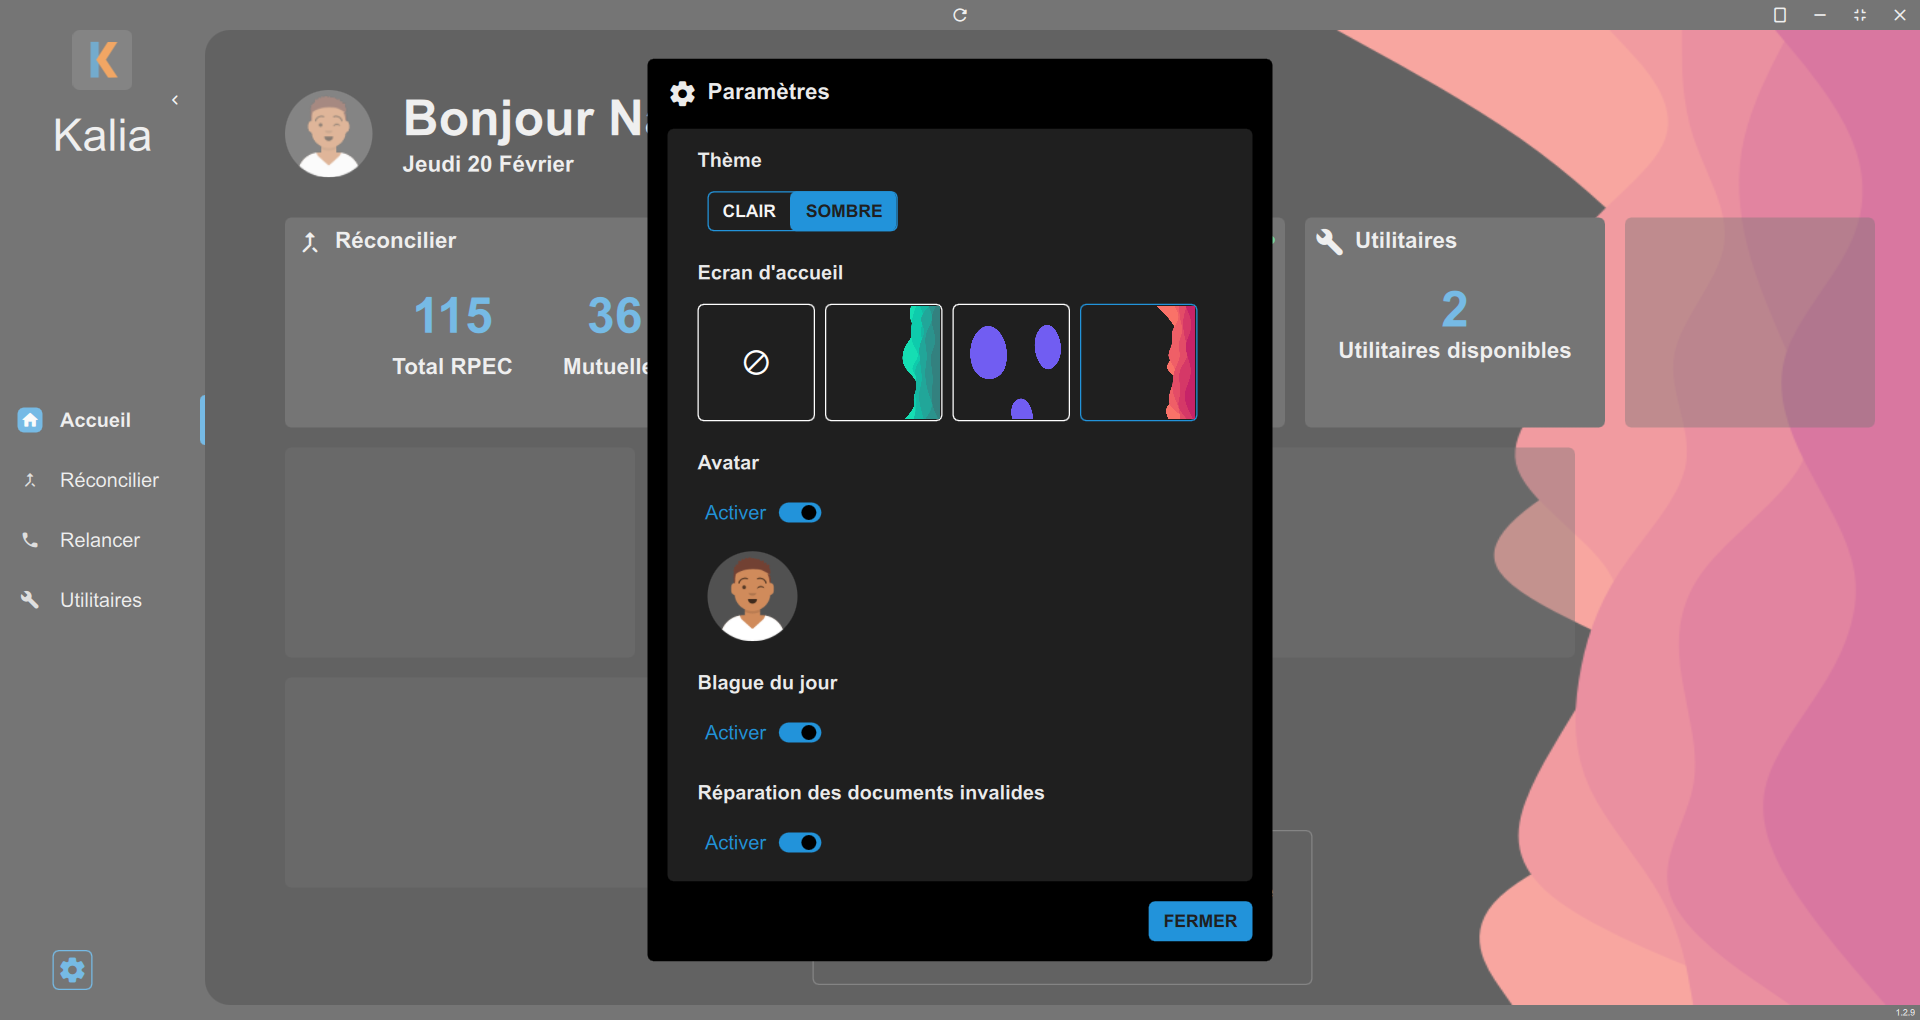Close the settings with FERMER button
The width and height of the screenshot is (1920, 1020).
[x=1199, y=921]
